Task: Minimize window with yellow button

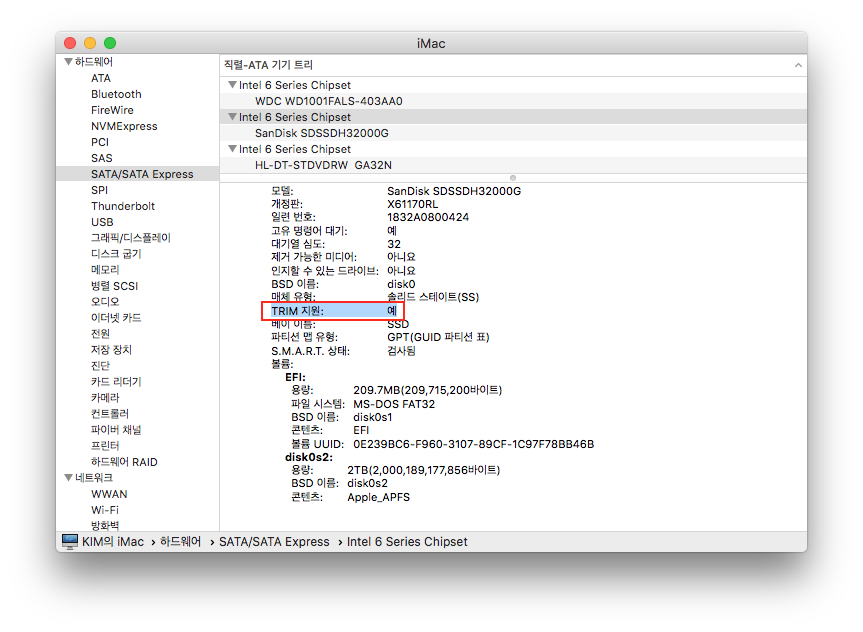Action: tap(90, 43)
